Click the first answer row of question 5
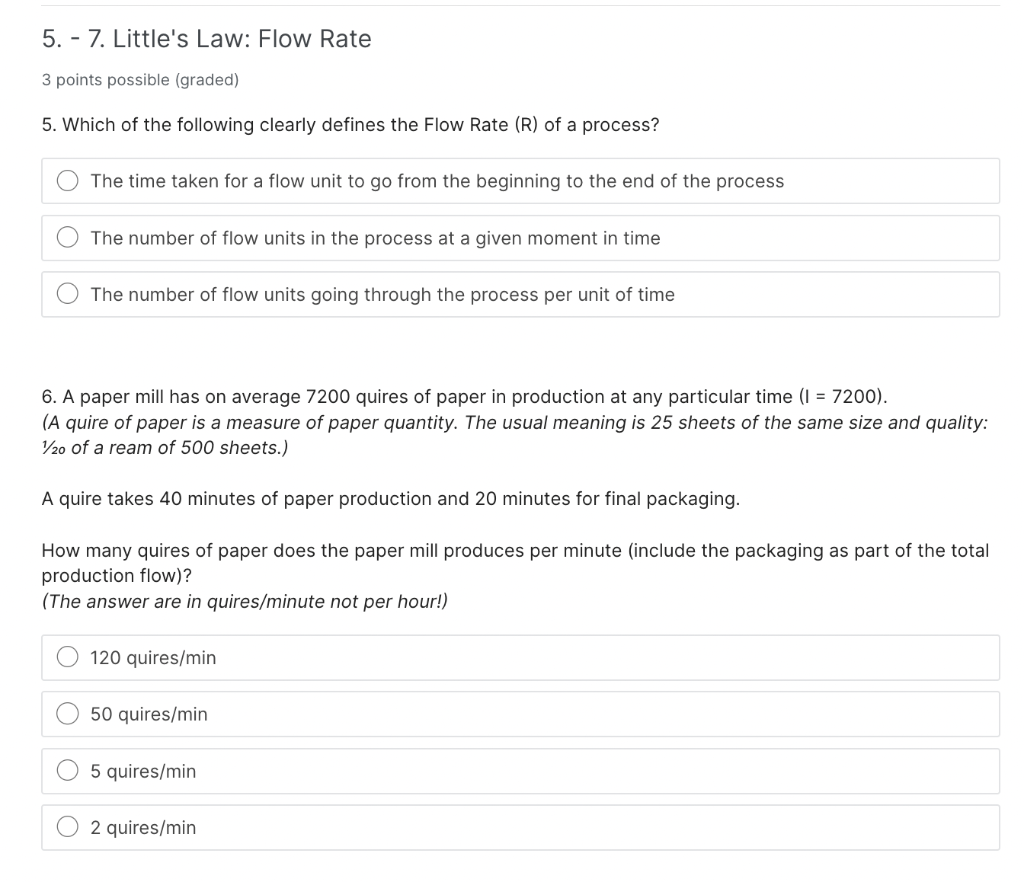The image size is (1024, 882). (x=520, y=180)
